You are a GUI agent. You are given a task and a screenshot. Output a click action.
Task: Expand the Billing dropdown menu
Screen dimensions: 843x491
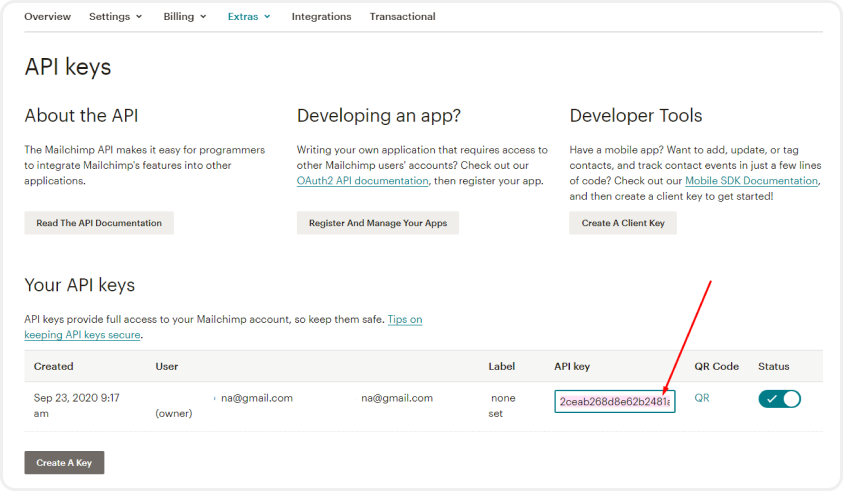pyautogui.click(x=185, y=17)
